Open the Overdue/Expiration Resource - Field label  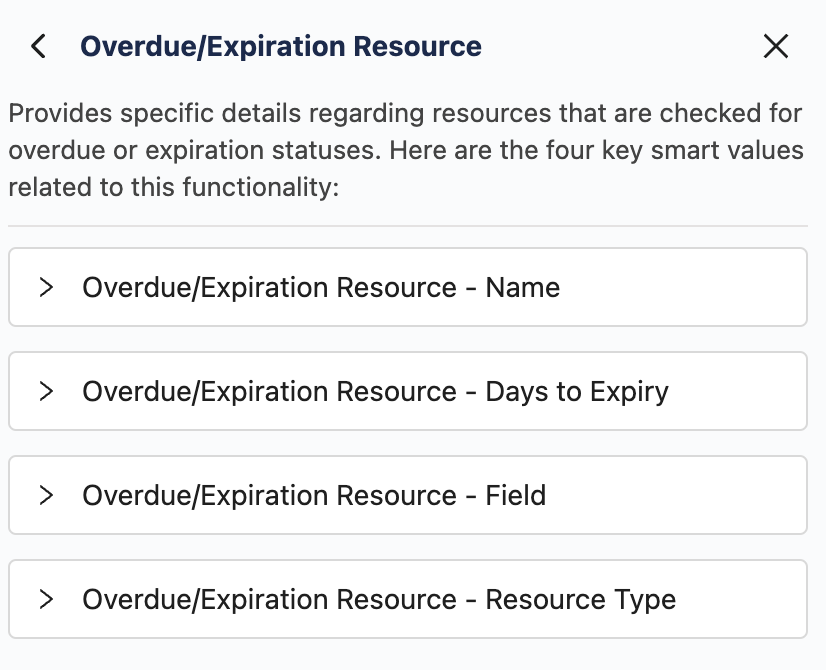314,495
